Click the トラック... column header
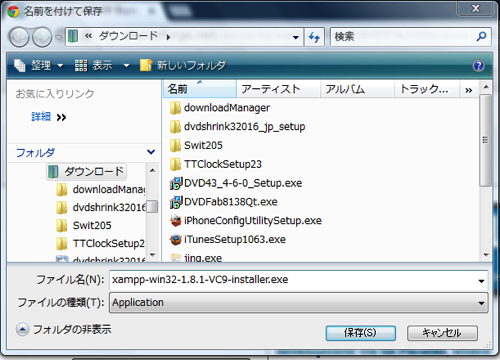500x360 pixels. [x=427, y=89]
